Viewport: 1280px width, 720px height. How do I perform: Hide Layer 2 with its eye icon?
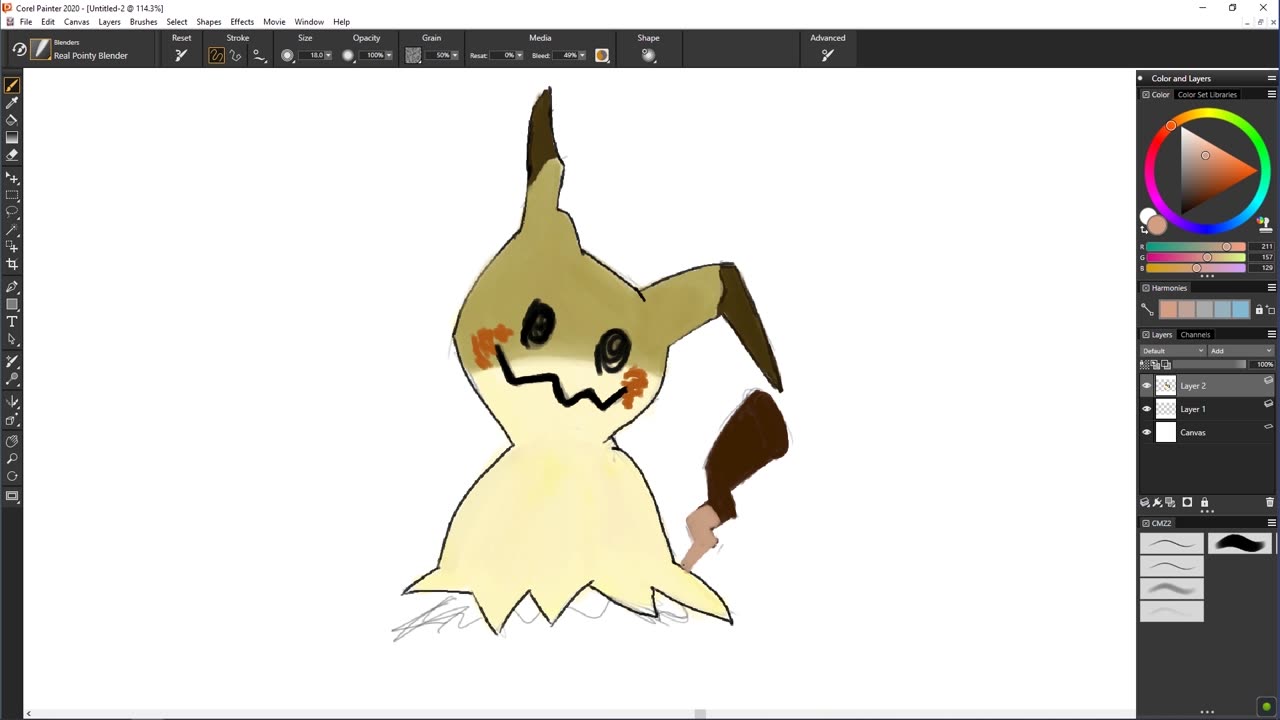[x=1147, y=385]
